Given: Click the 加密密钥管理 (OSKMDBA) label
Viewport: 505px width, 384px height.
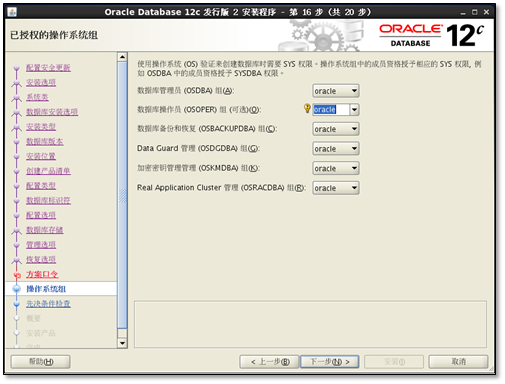Looking at the screenshot, I should [x=198, y=168].
